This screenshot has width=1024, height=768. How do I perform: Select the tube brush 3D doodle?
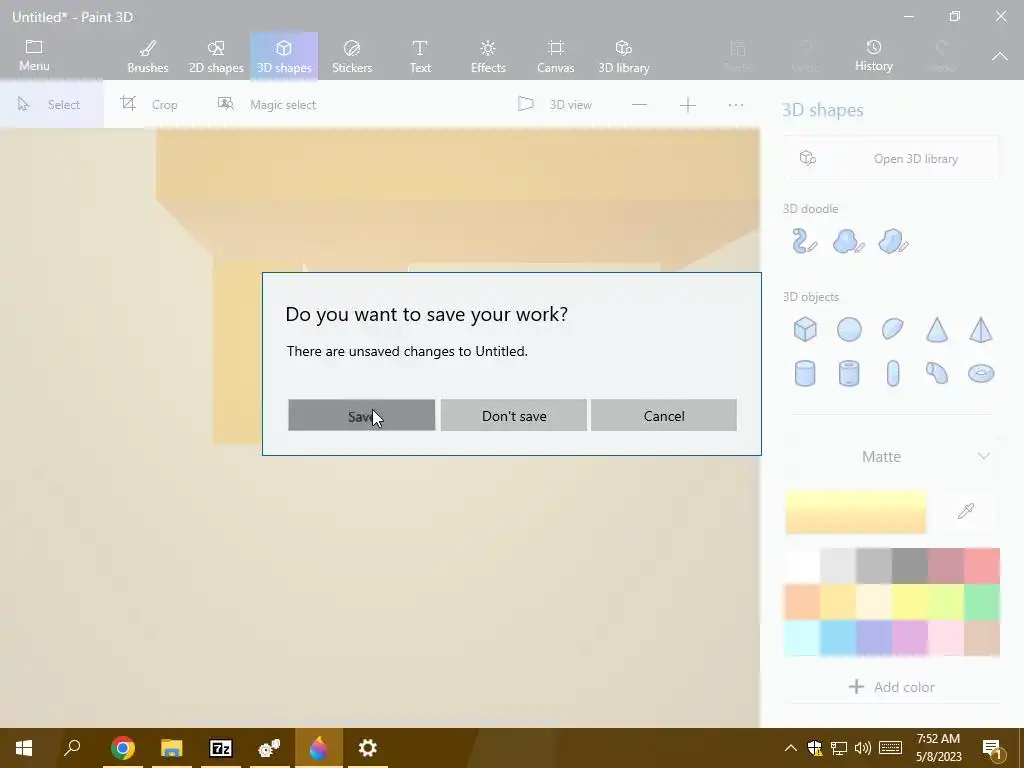coord(804,241)
